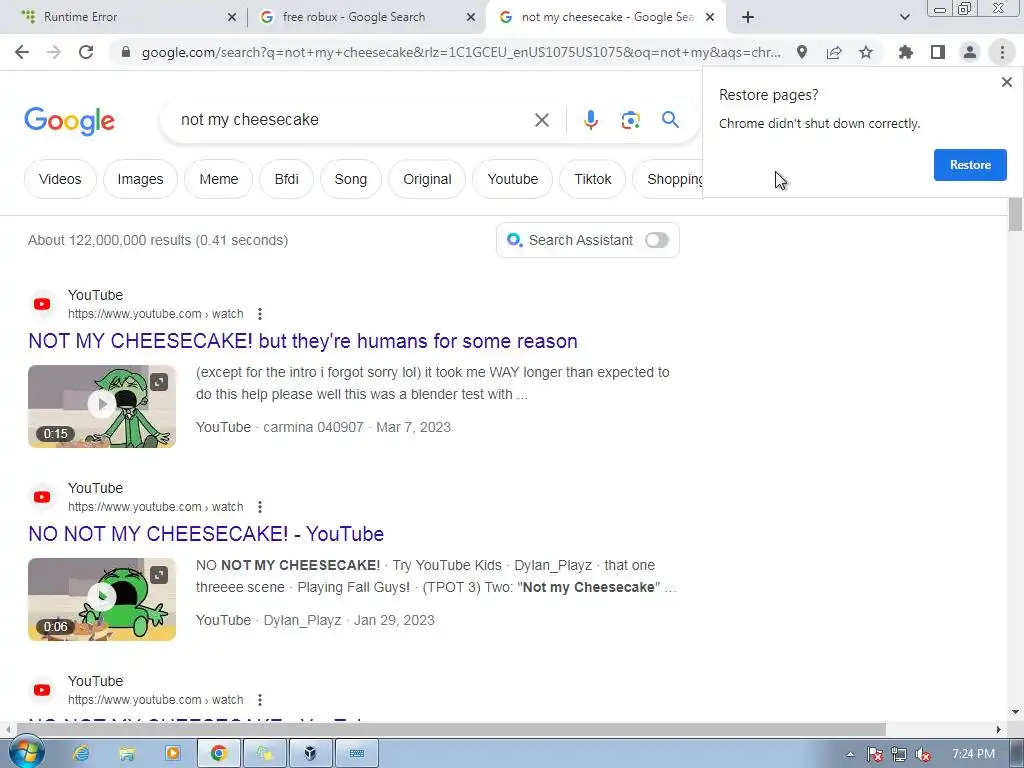Open the Chrome three-dot menu

point(1002,52)
